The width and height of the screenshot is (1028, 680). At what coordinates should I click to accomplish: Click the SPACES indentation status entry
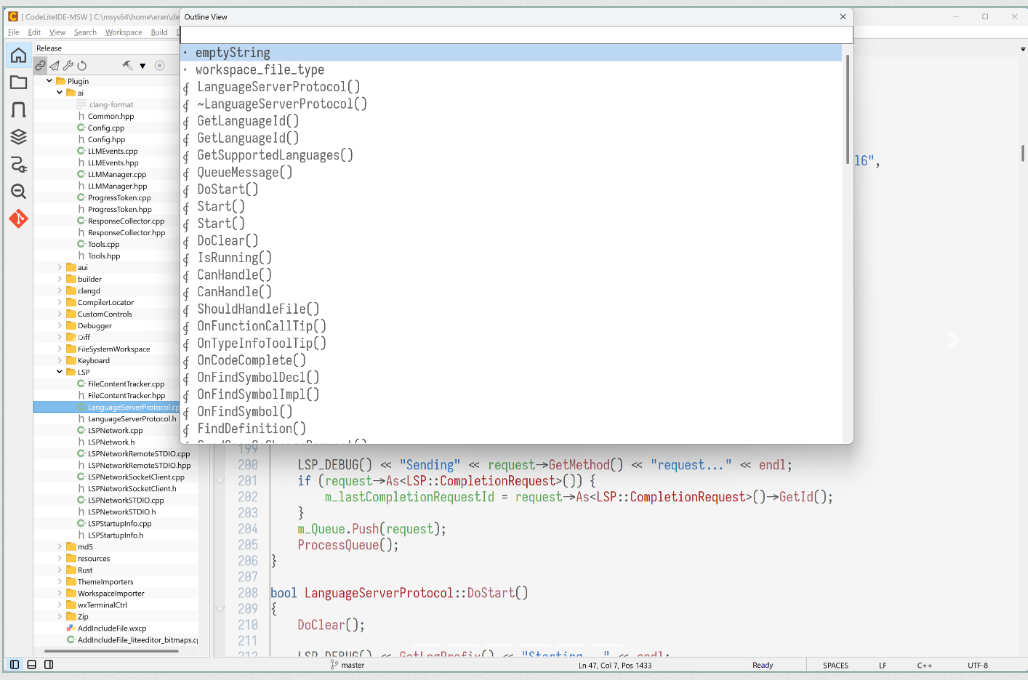click(x=835, y=665)
